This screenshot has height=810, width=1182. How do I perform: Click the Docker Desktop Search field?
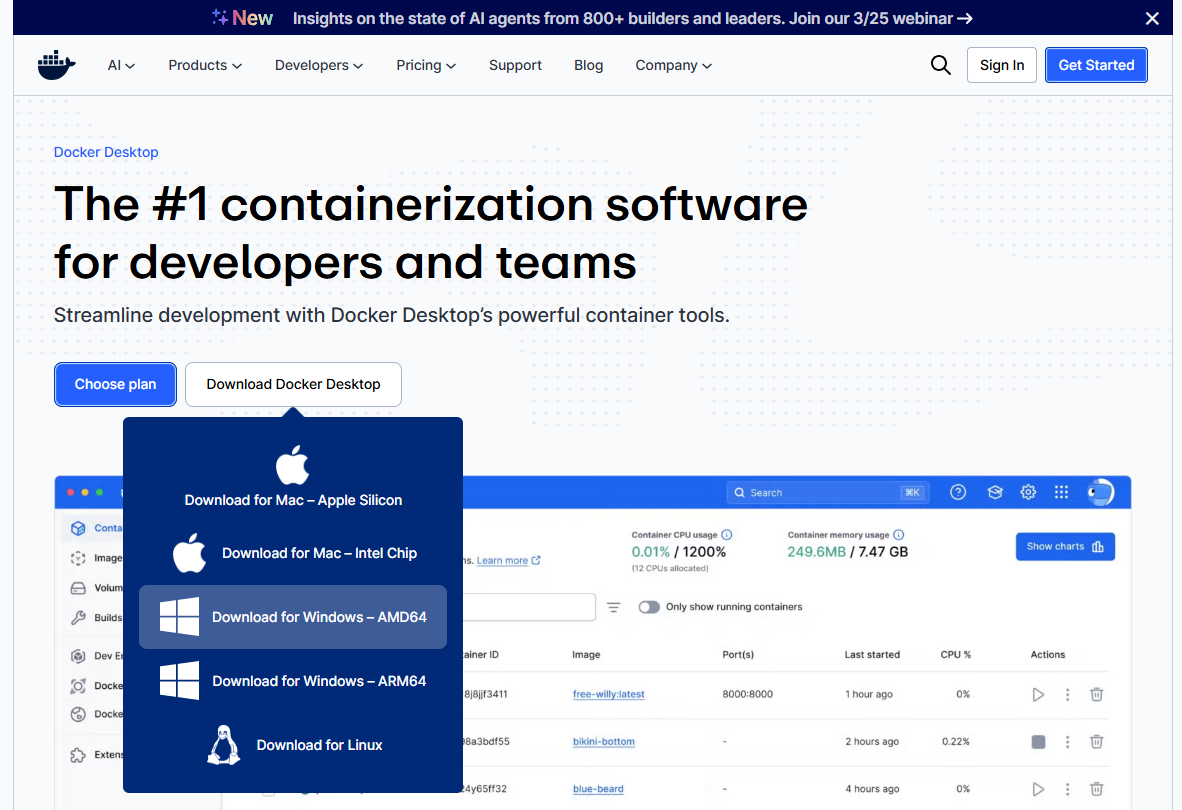[828, 492]
